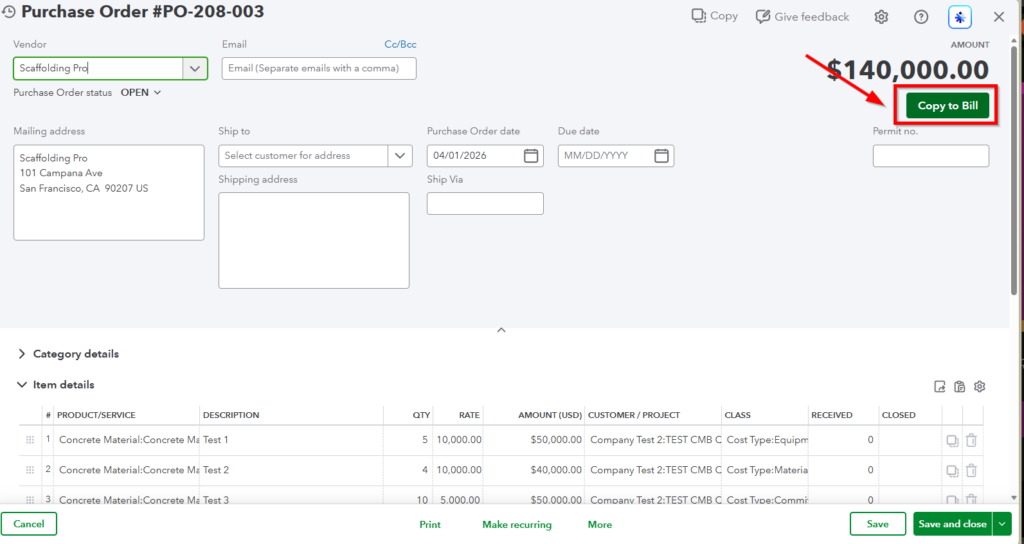The width and height of the screenshot is (1024, 544).
Task: Open the More menu in footer
Action: [600, 524]
